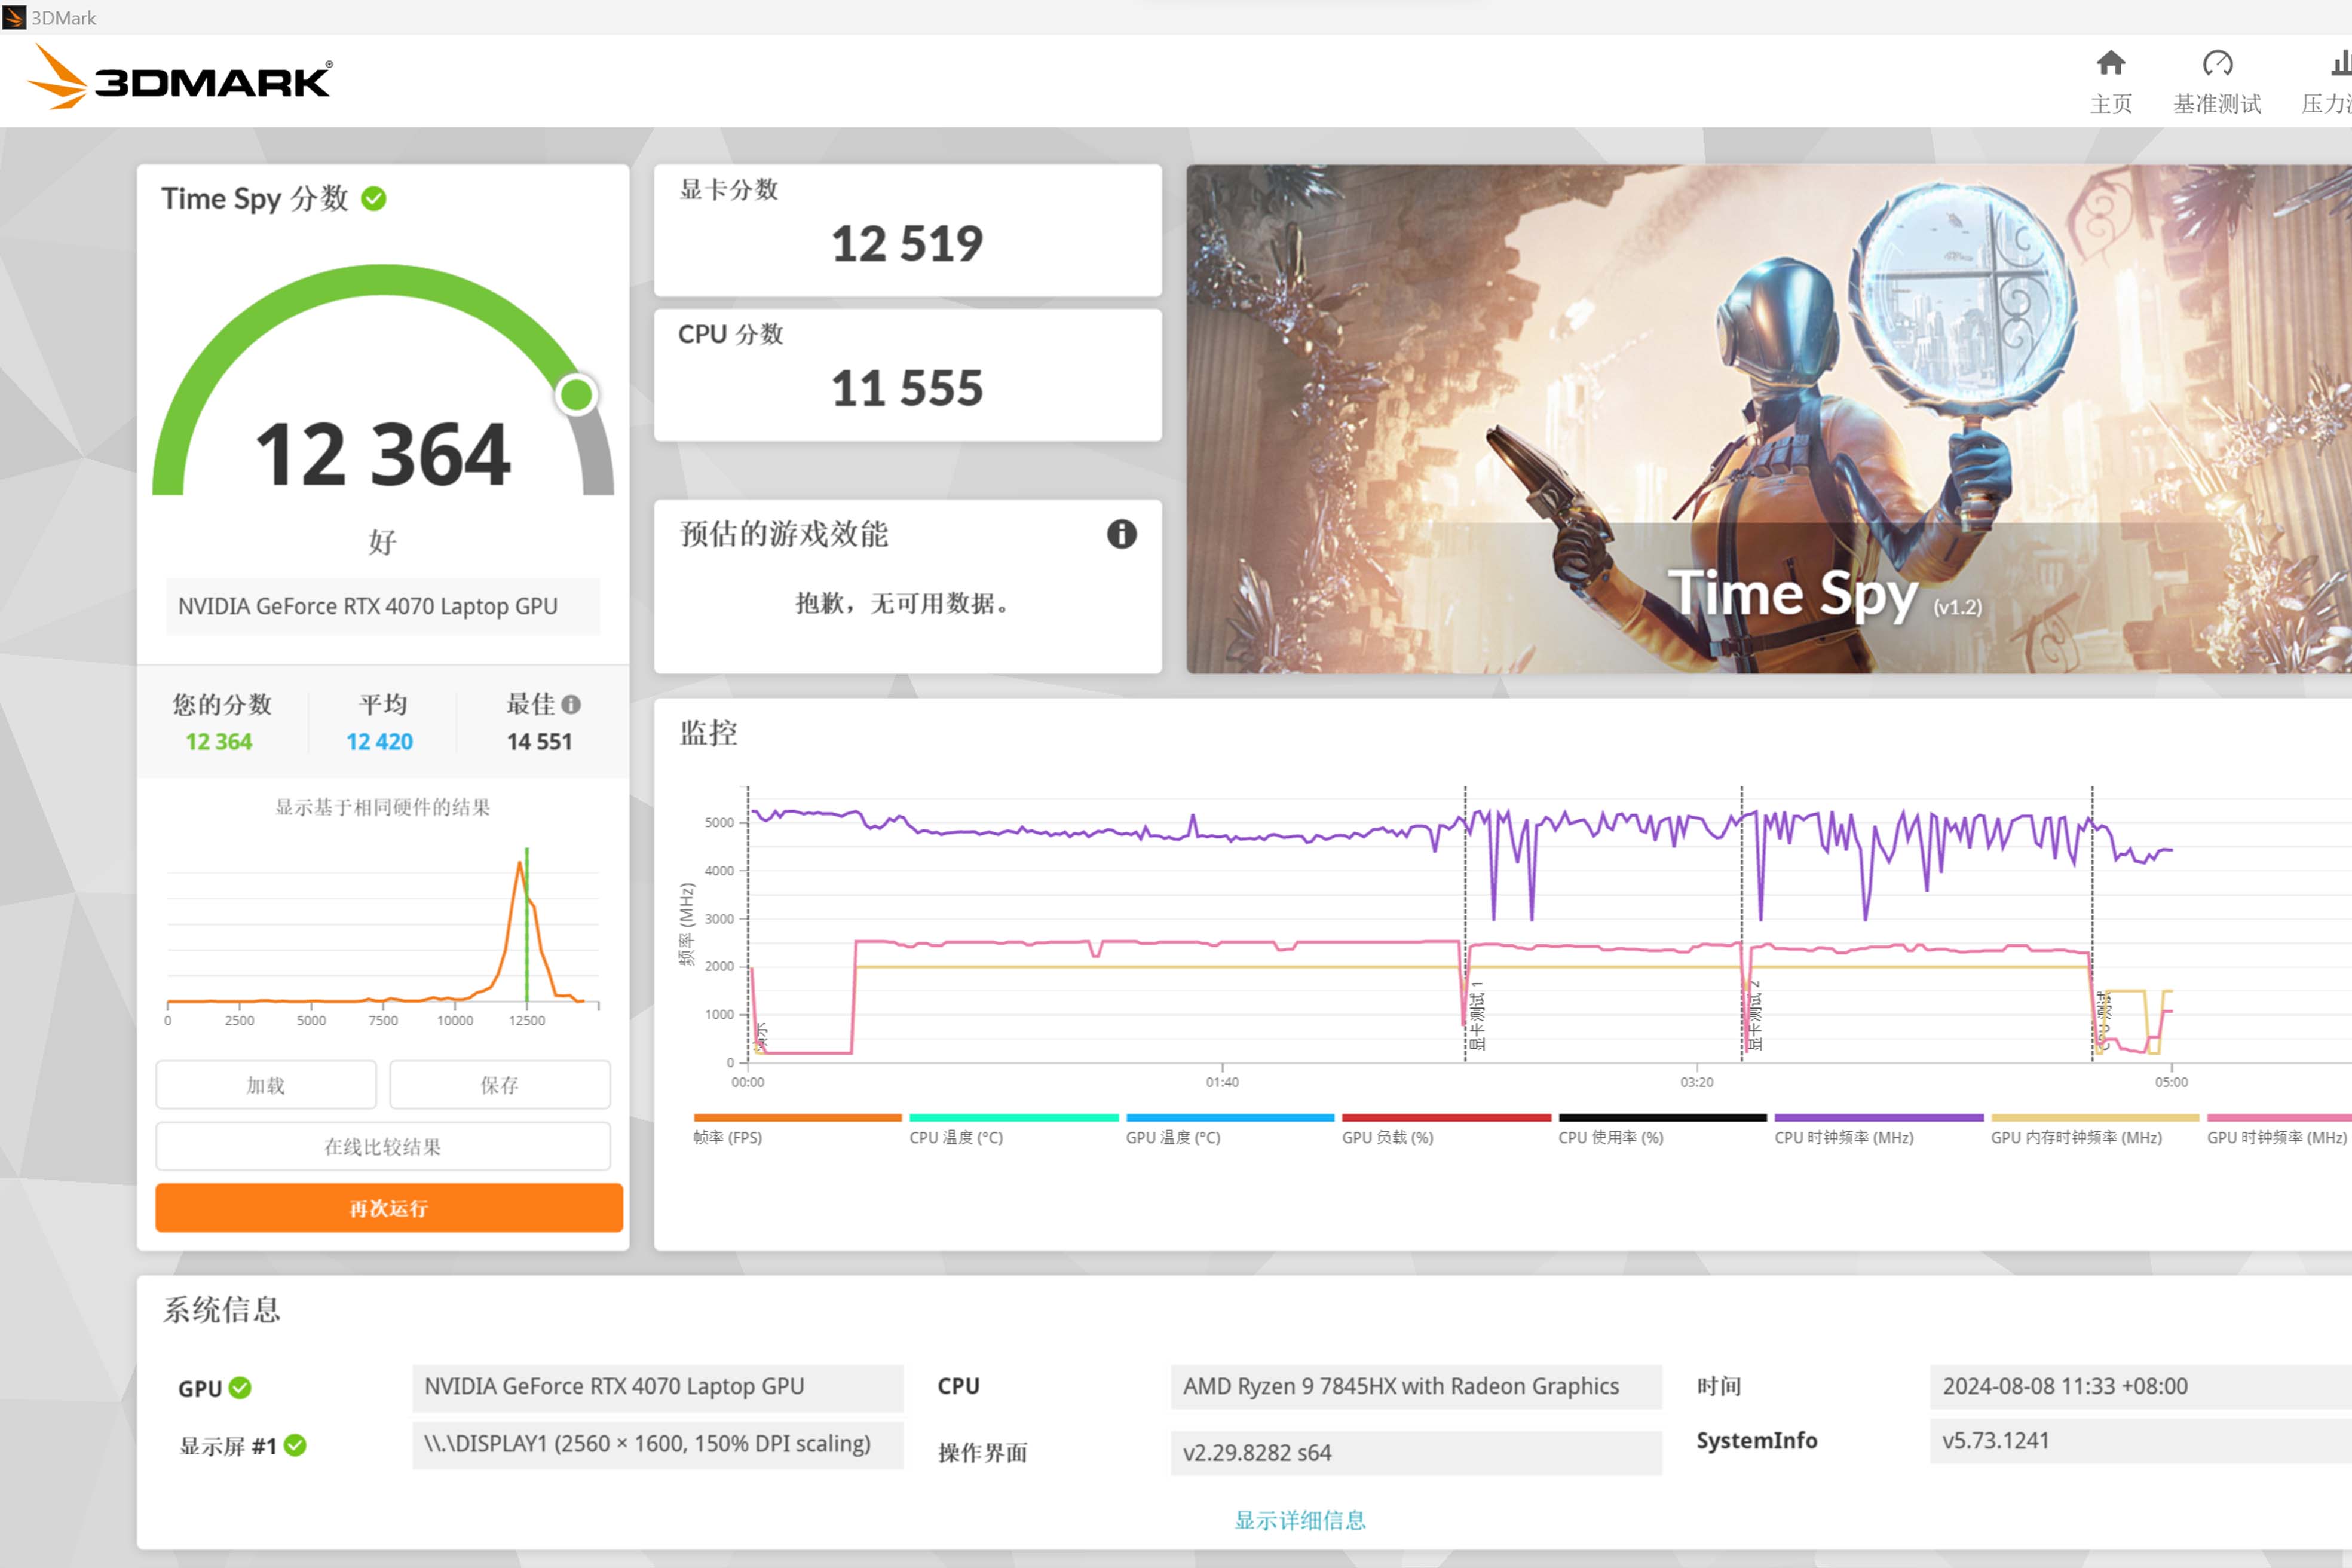2352x1568 pixels.
Task: Click green check beside GPU in 系统信息
Action: [x=240, y=1388]
